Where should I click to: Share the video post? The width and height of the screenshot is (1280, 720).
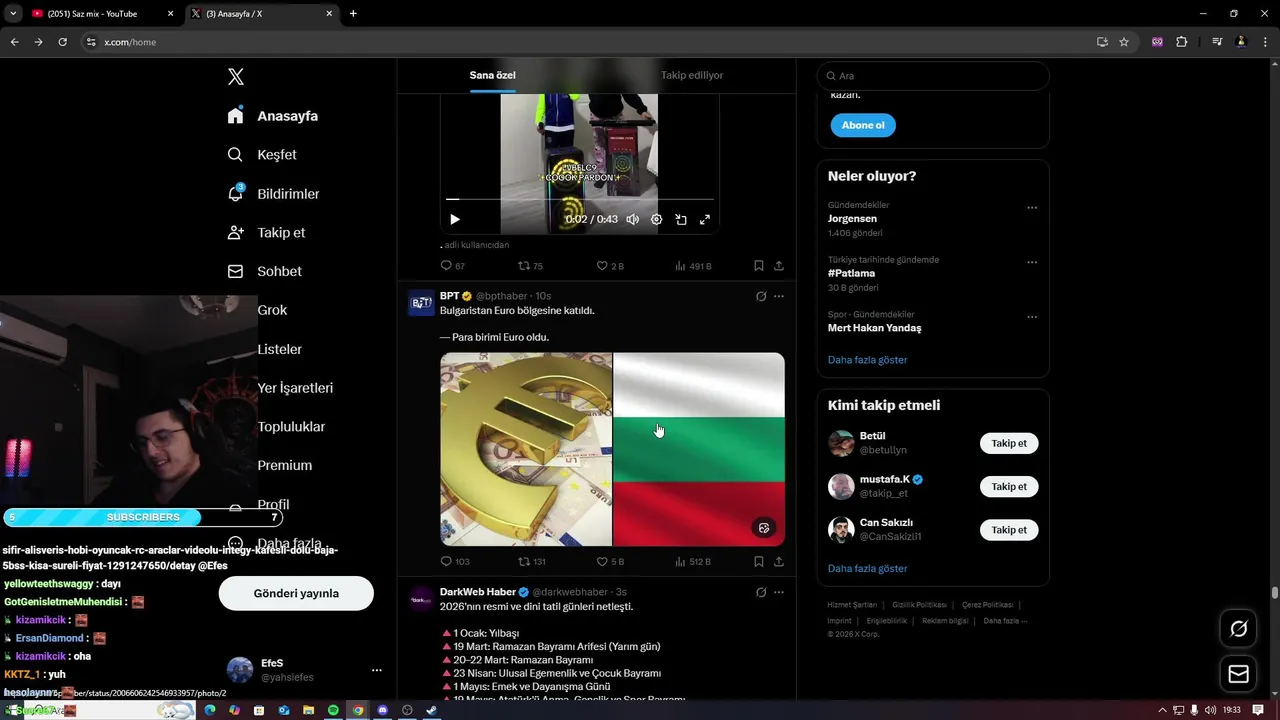point(779,266)
